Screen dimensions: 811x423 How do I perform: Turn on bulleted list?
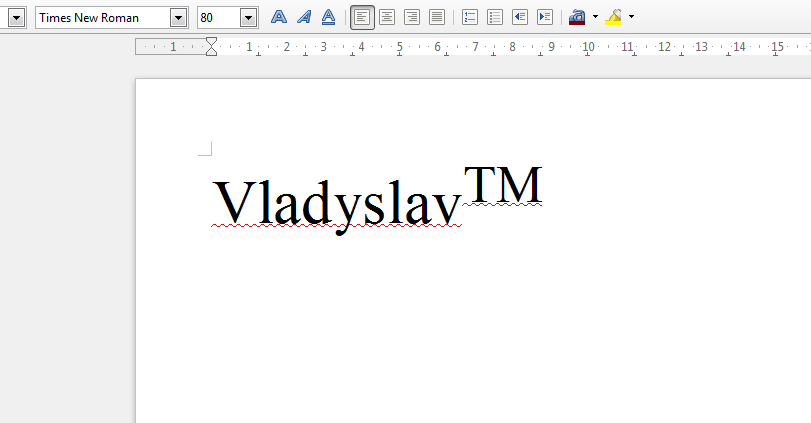coord(495,17)
